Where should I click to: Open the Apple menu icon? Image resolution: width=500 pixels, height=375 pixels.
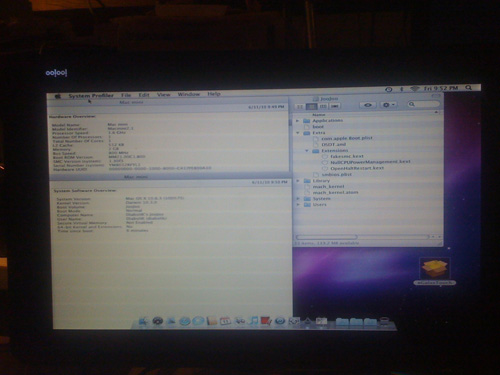coord(58,96)
